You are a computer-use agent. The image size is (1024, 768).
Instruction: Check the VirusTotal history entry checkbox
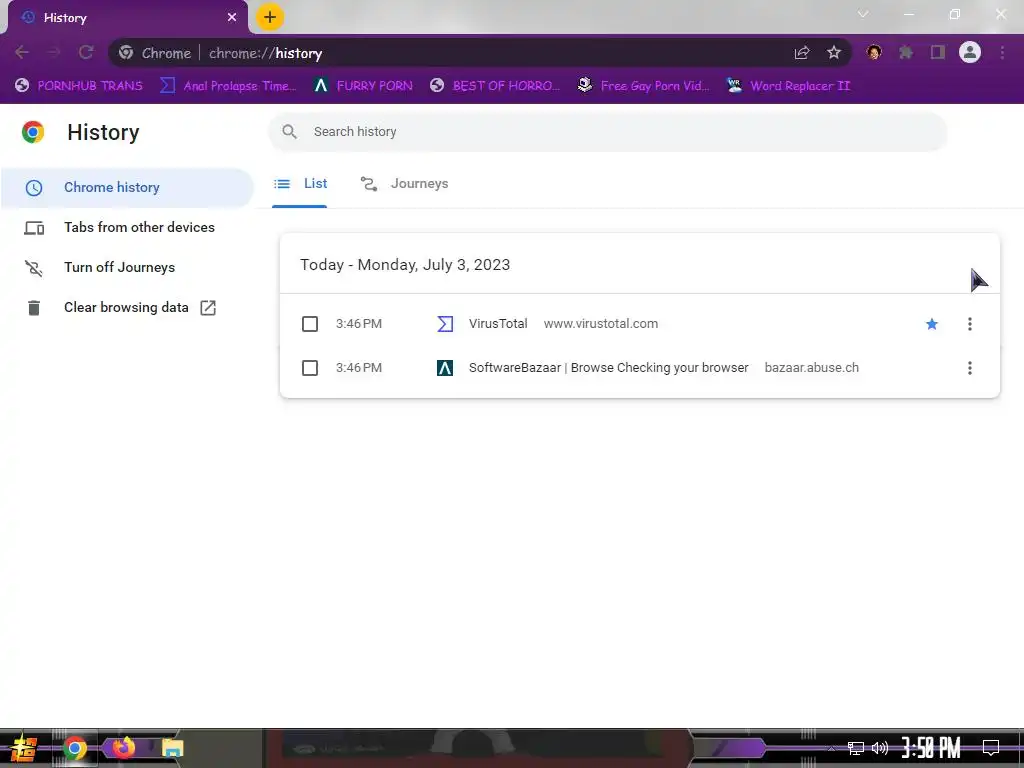pyautogui.click(x=310, y=324)
